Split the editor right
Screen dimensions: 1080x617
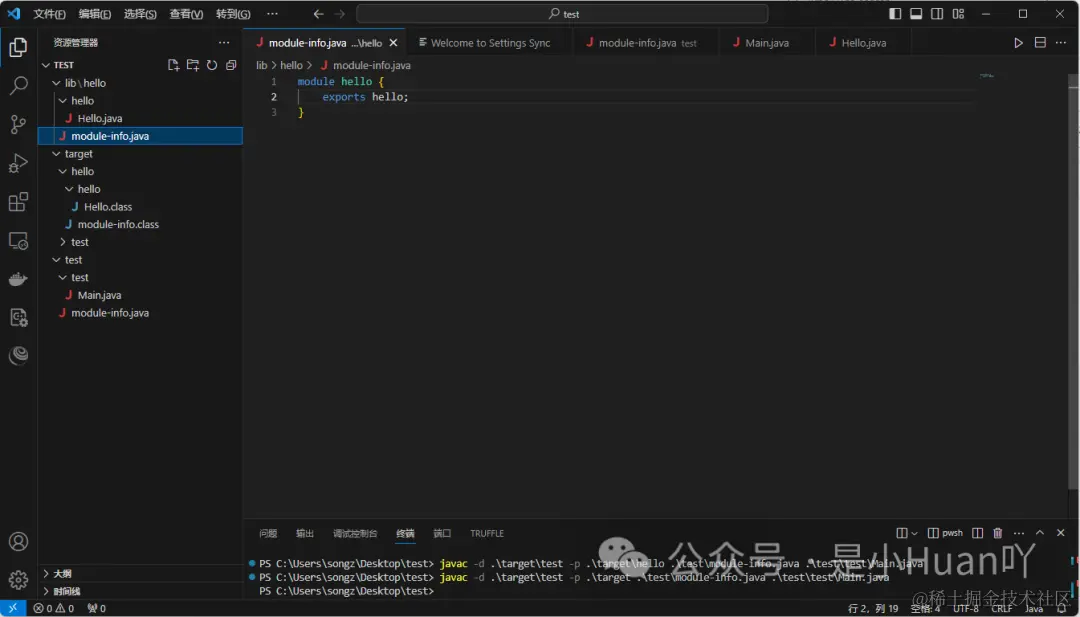coord(1040,43)
